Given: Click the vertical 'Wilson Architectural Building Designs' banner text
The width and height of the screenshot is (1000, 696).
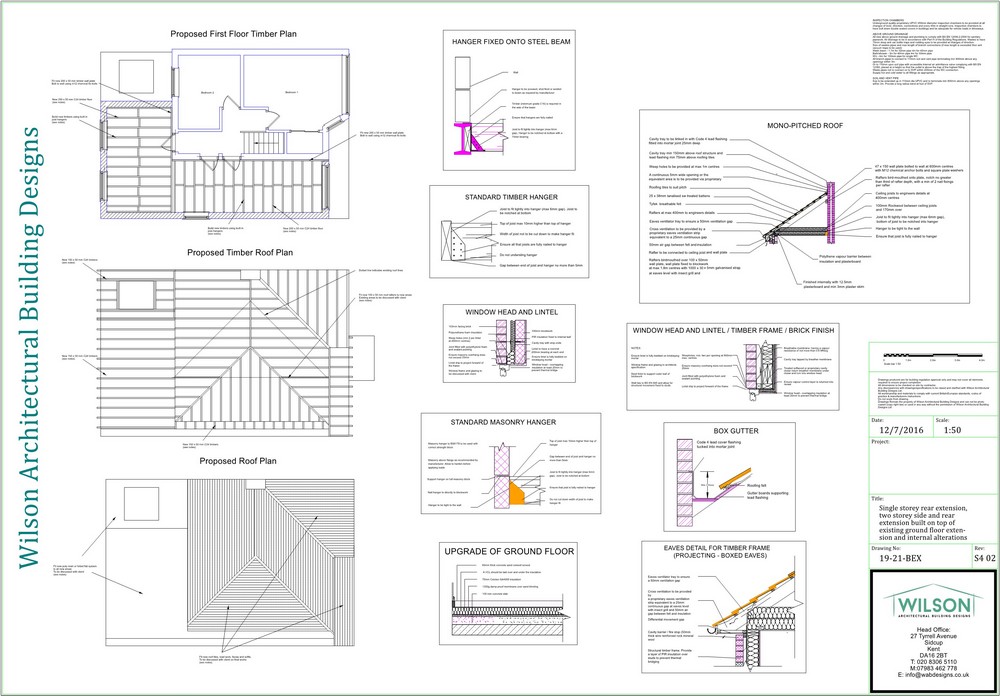Looking at the screenshot, I should coord(30,348).
